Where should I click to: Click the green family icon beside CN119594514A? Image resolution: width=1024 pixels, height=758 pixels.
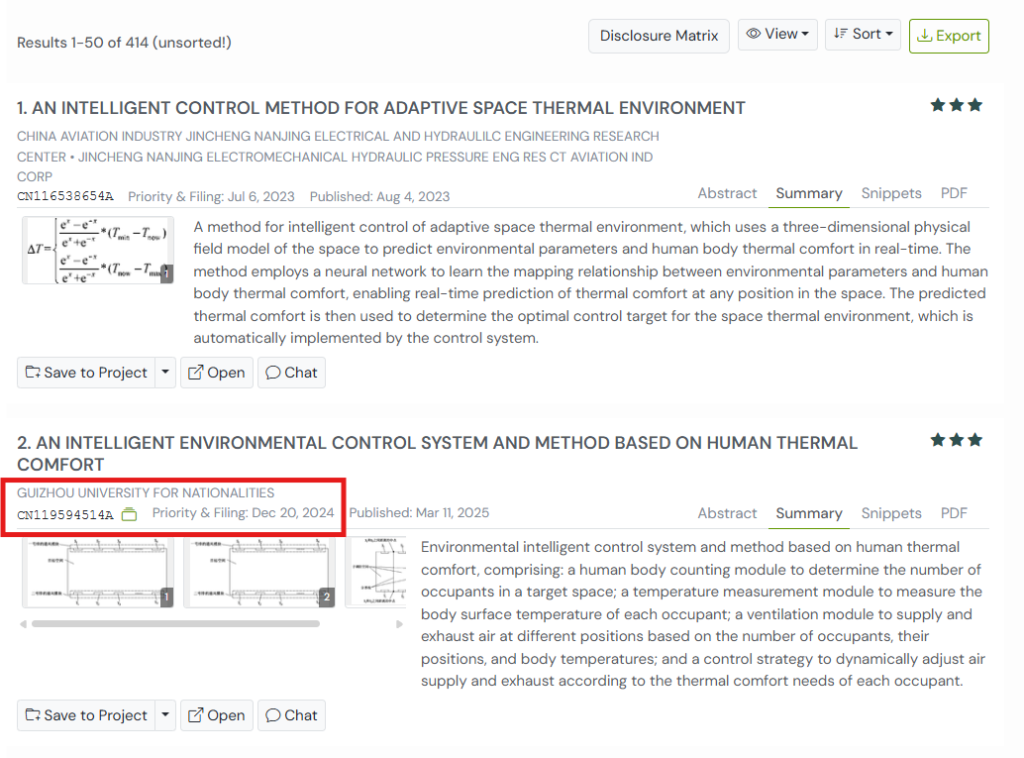pyautogui.click(x=128, y=515)
